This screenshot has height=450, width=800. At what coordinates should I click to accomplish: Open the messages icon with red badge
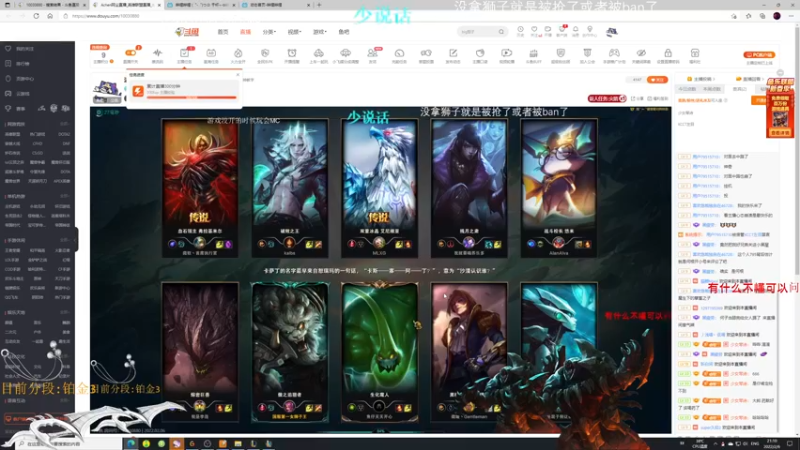point(562,30)
